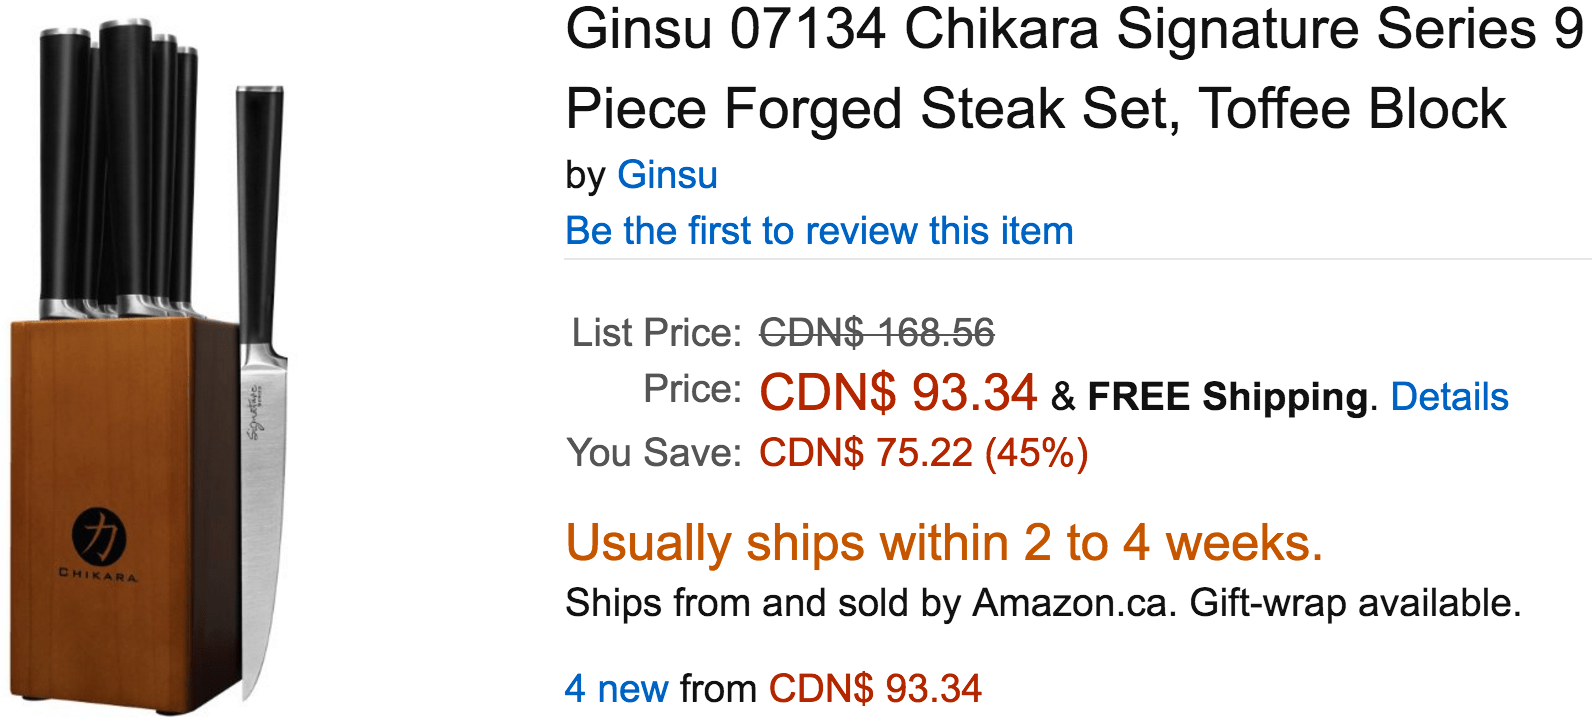The height and width of the screenshot is (724, 1592).
Task: View the '4 new' offers link
Action: coord(616,689)
